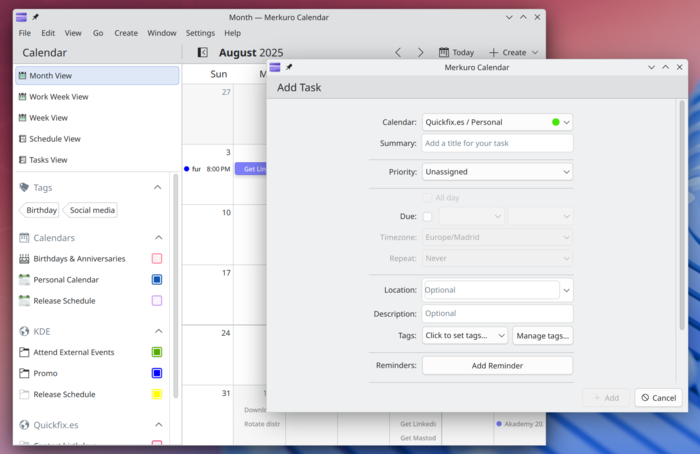Click the pin icon in main window titlebar

35,17
